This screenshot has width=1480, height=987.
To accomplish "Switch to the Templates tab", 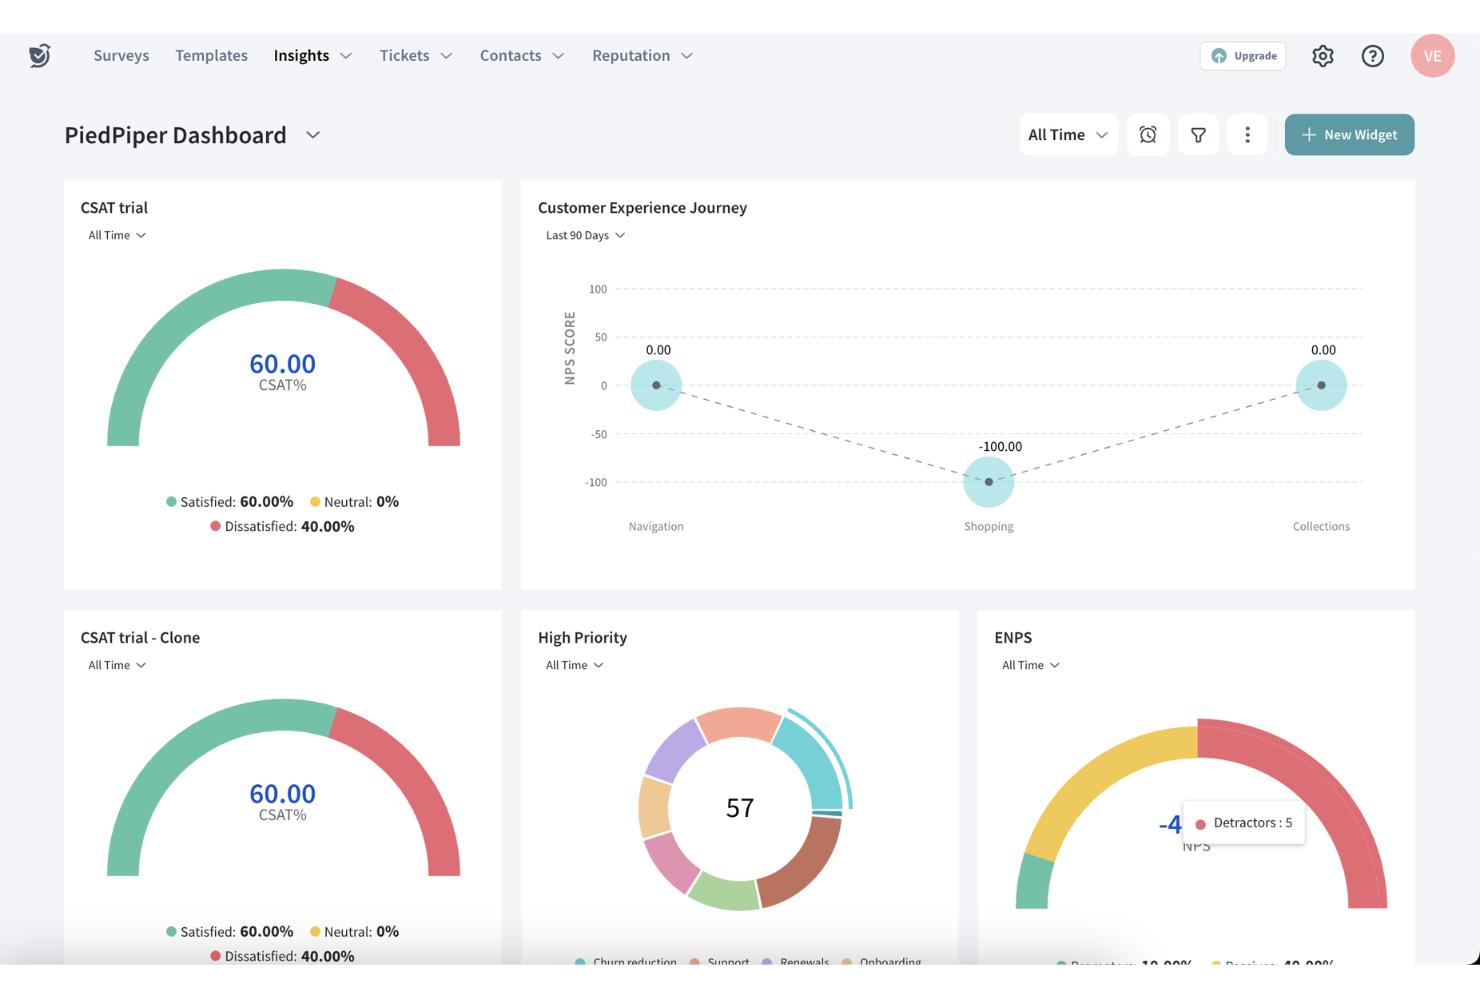I will point(211,55).
